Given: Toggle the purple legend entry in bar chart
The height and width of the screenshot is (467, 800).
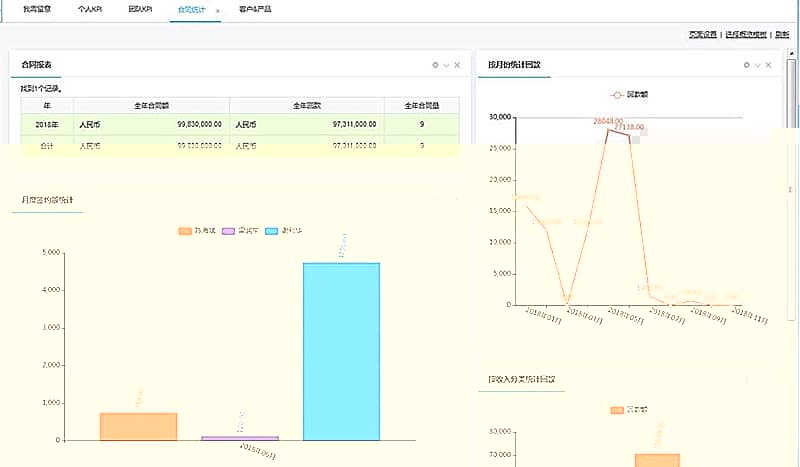Looking at the screenshot, I should (x=240, y=231).
